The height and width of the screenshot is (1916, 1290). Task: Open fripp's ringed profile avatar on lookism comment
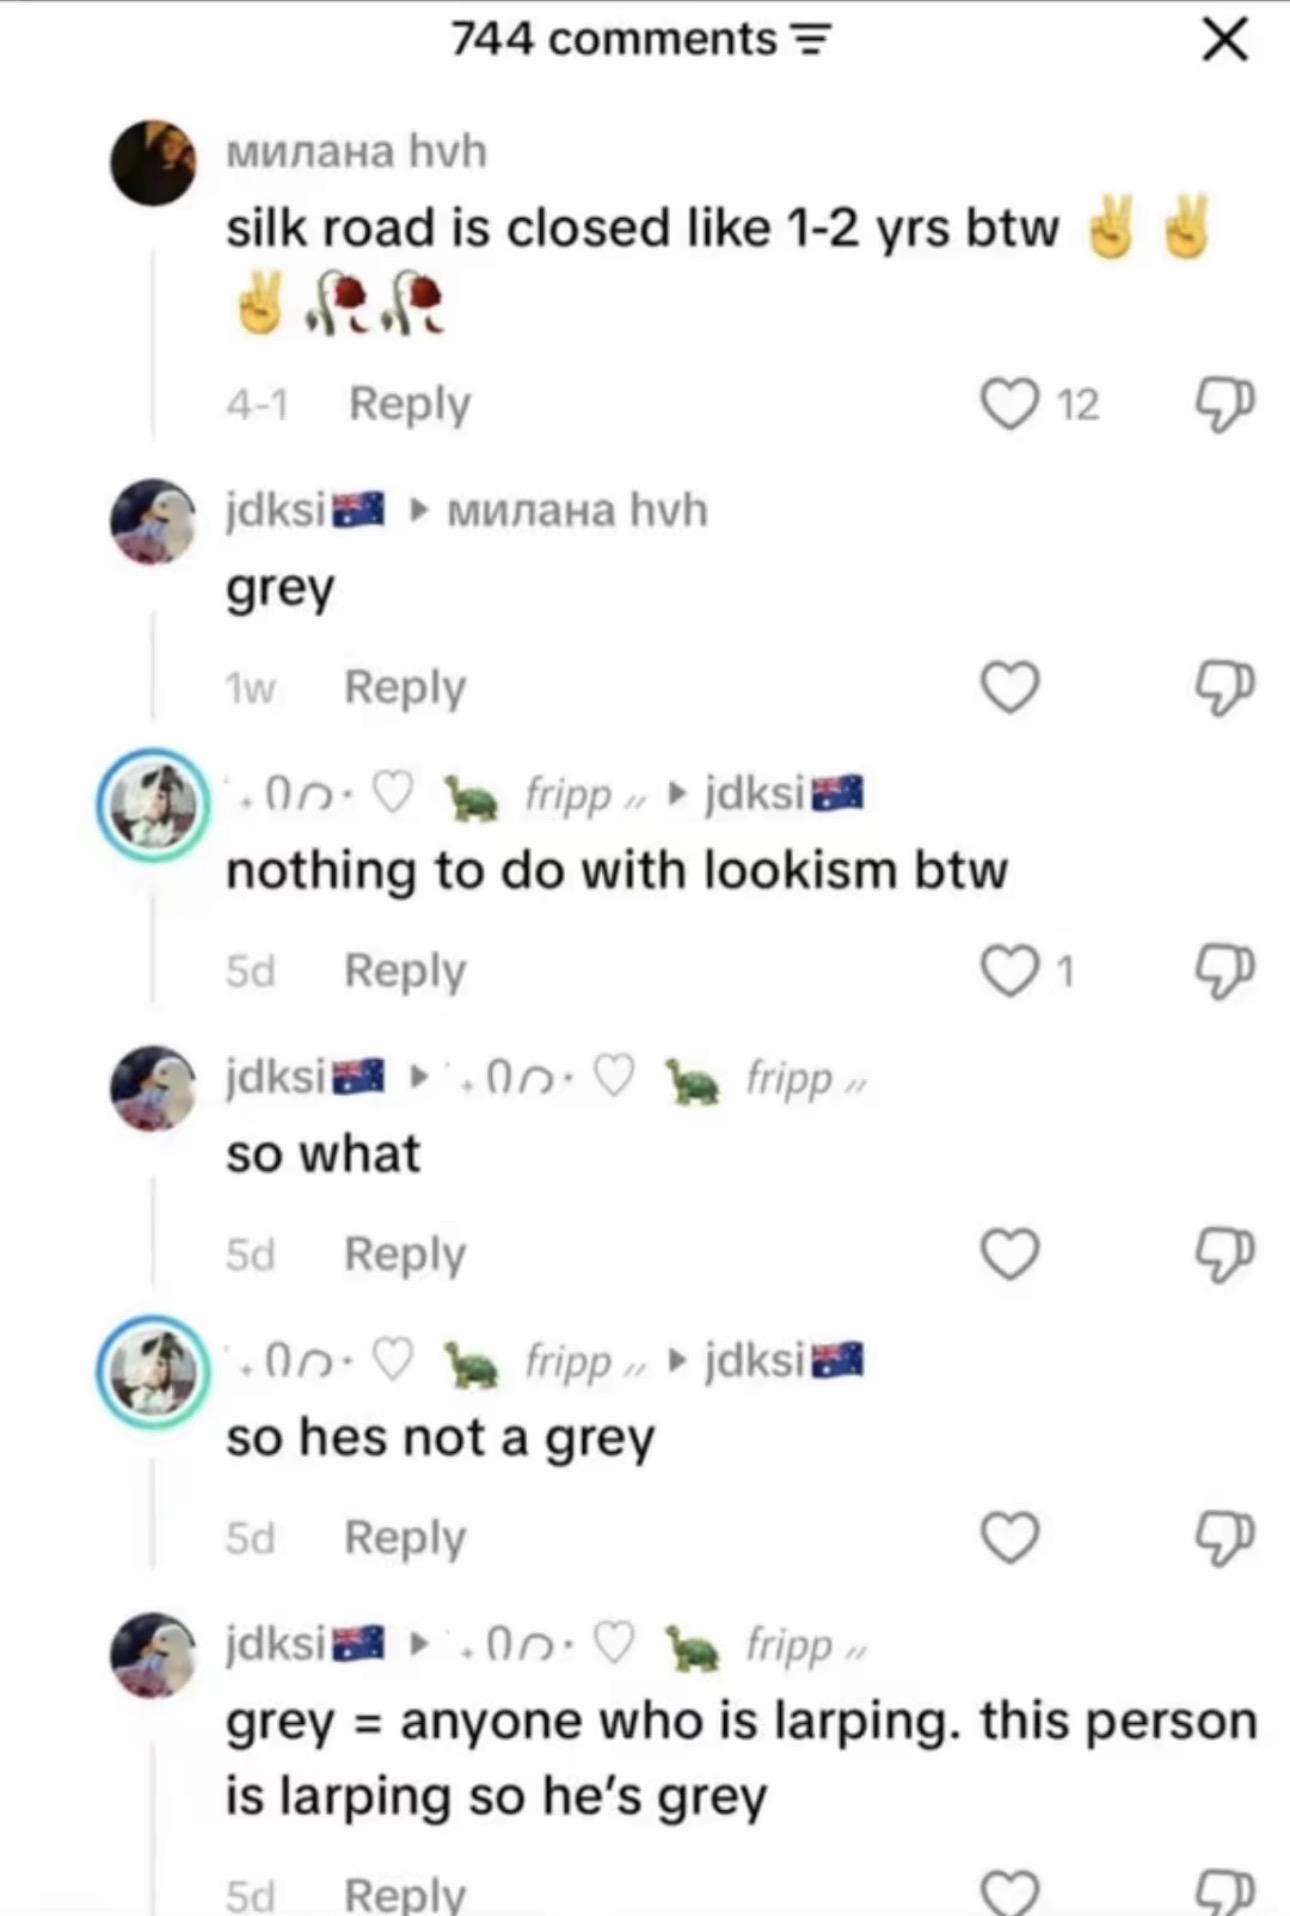[153, 805]
